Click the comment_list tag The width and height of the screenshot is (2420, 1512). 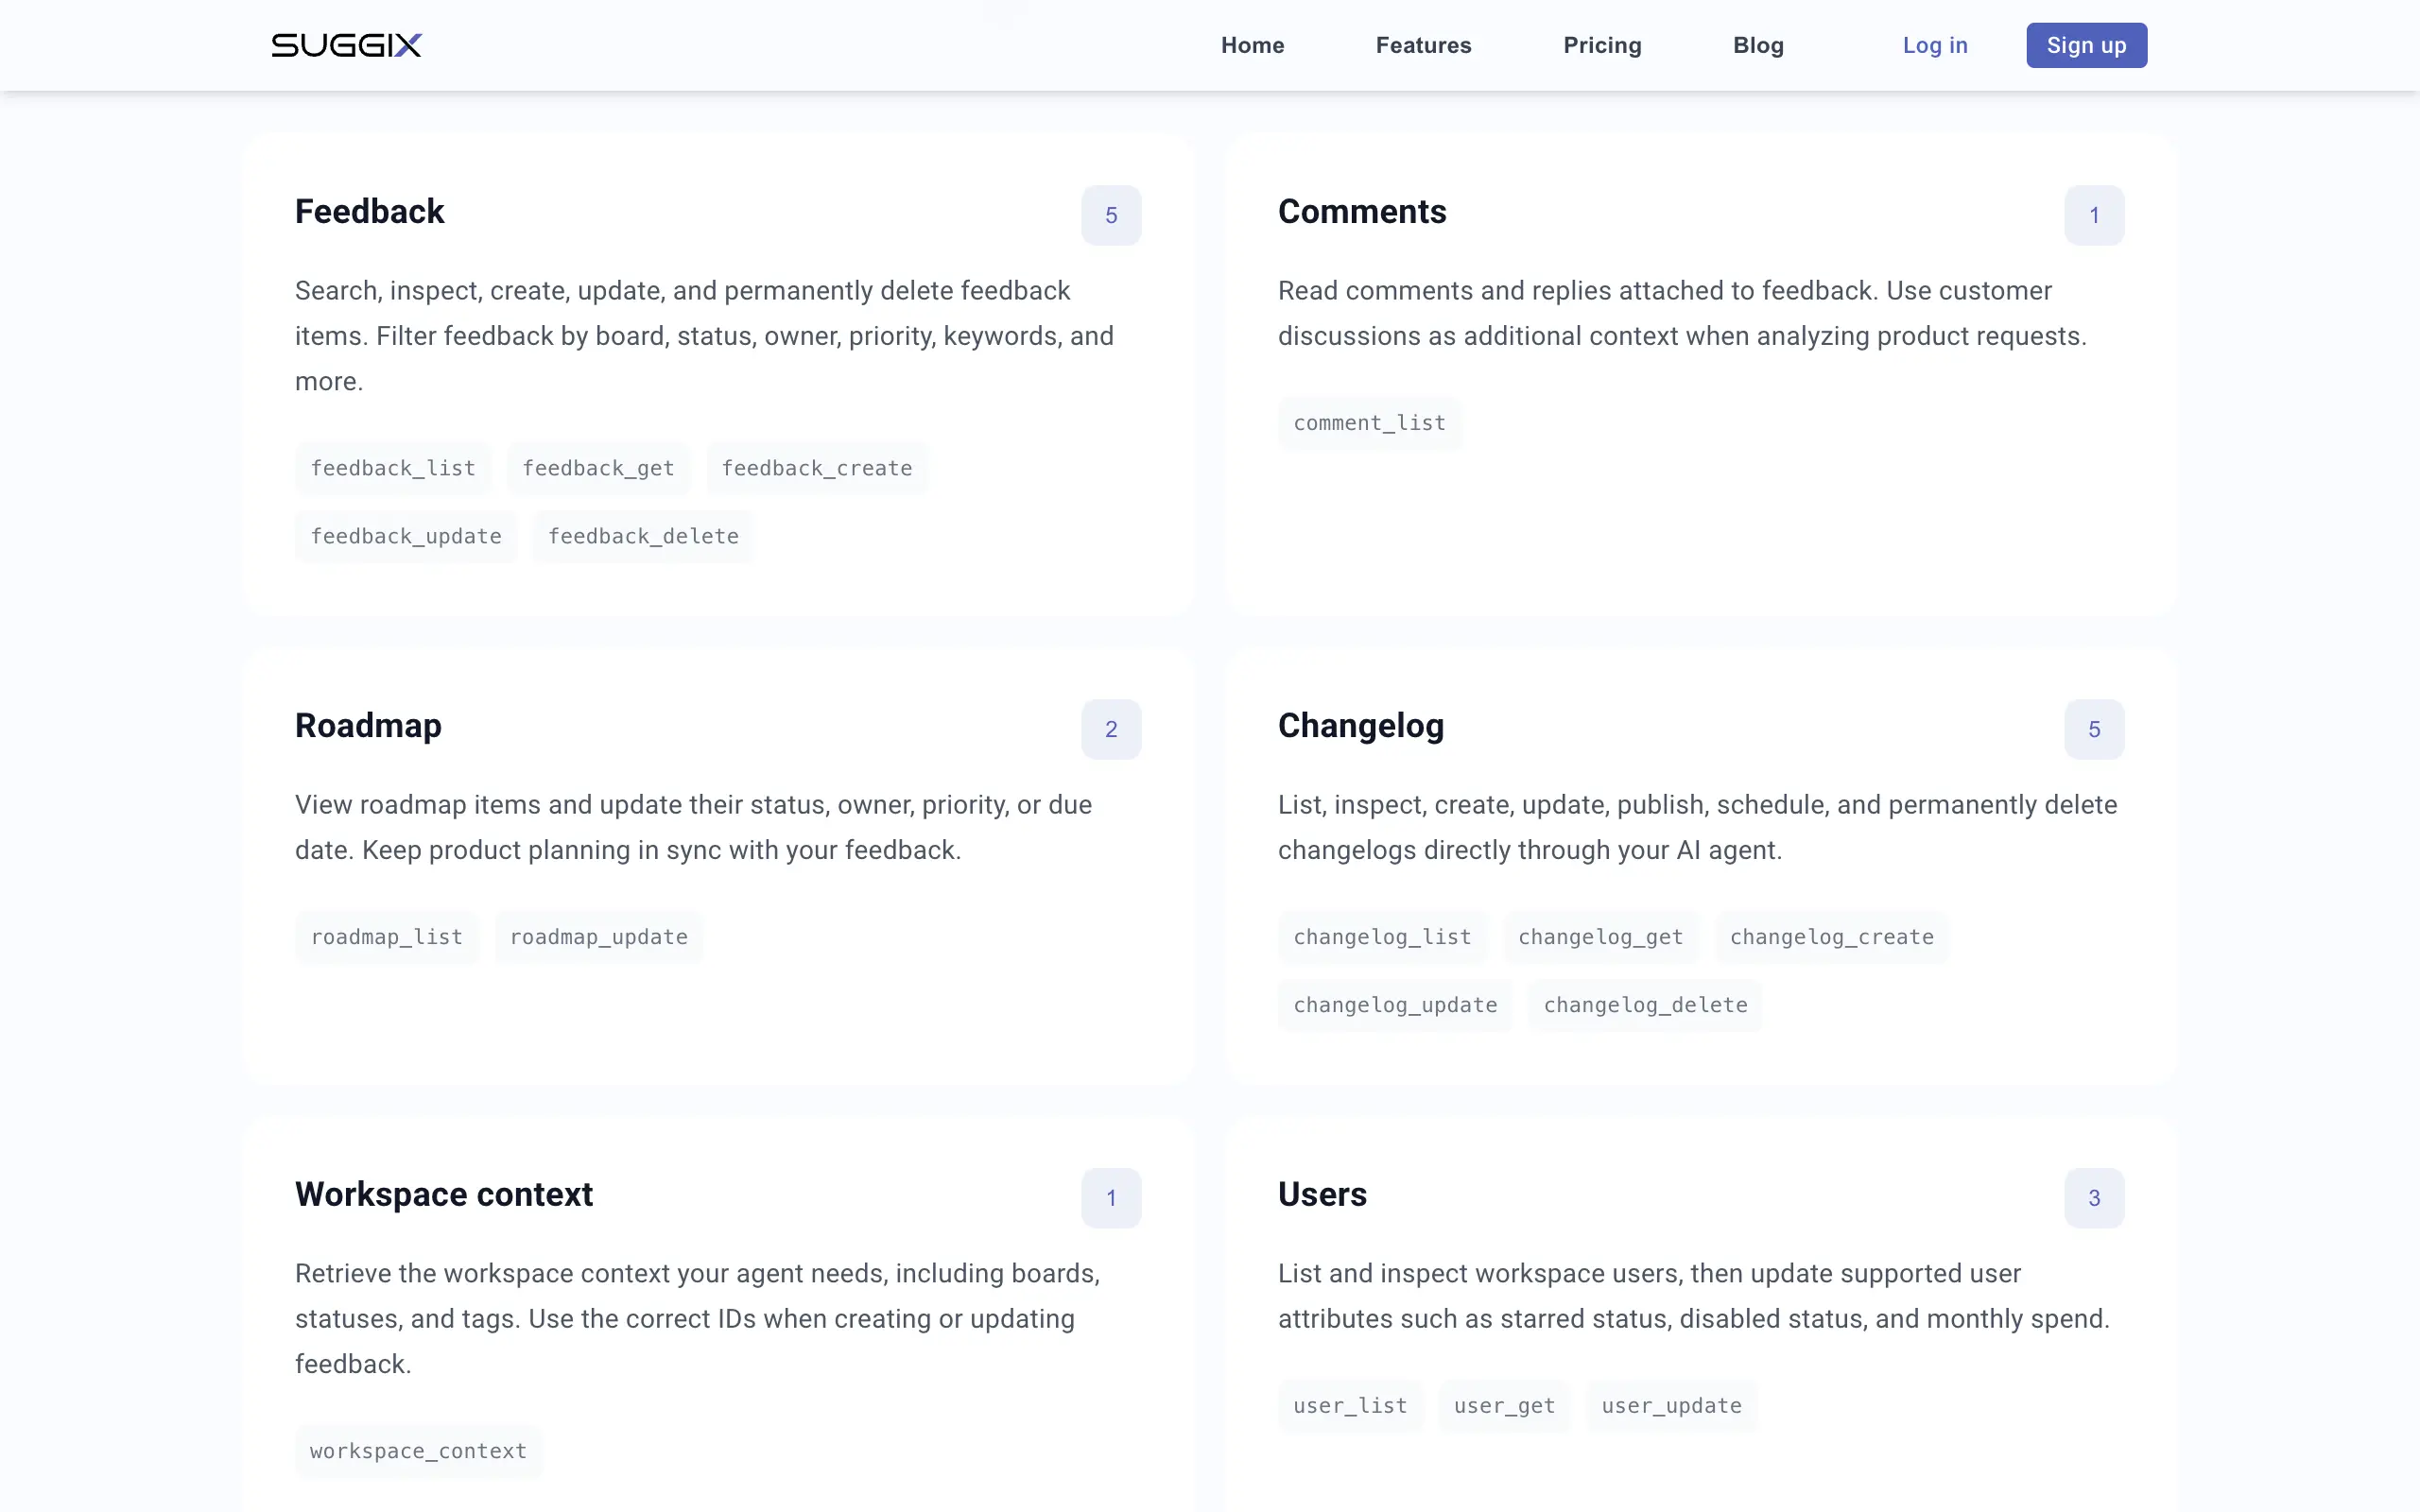pyautogui.click(x=1369, y=423)
